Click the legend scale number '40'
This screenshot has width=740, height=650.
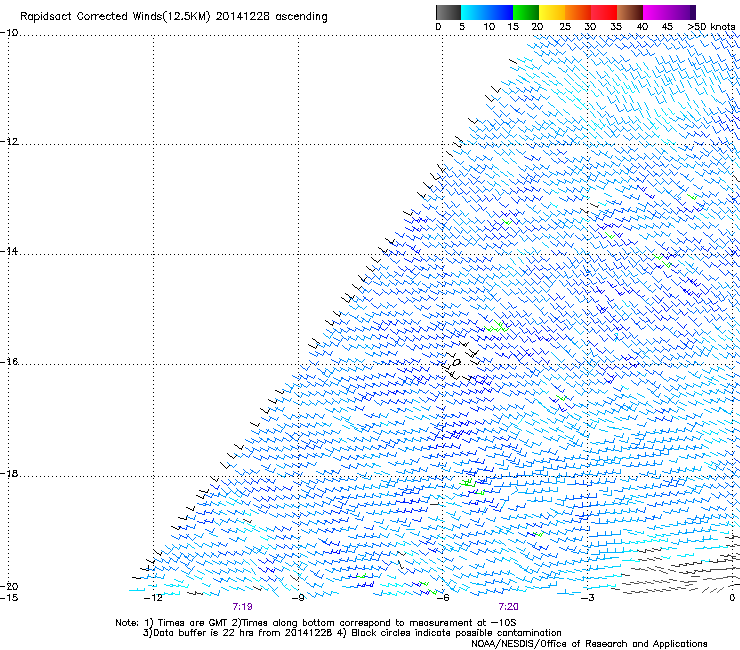click(x=642, y=27)
